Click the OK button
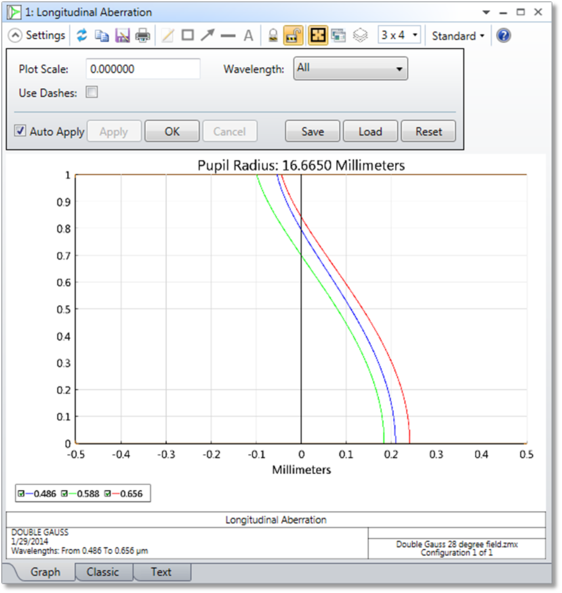Image resolution: width=562 pixels, height=593 pixels. pos(172,131)
